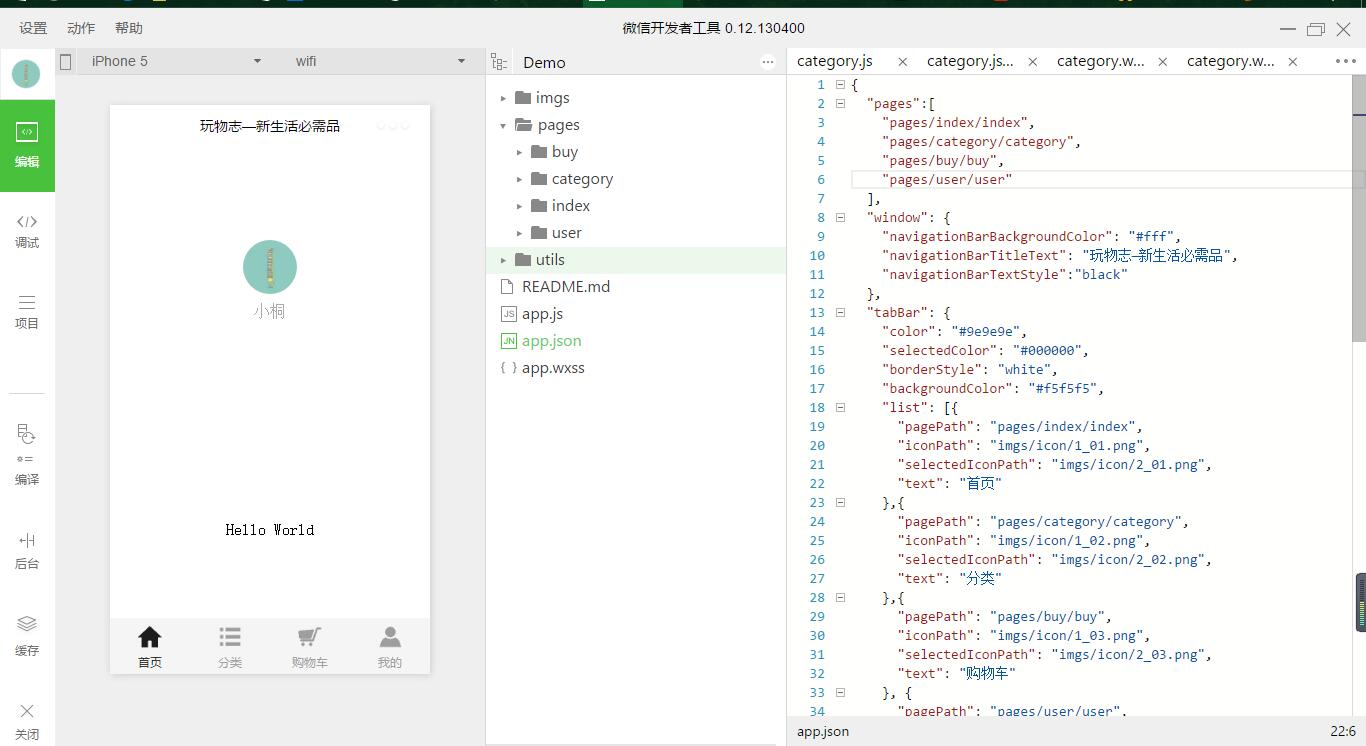Click the app.json status bar filename
The width and height of the screenshot is (1366, 746).
click(x=823, y=731)
